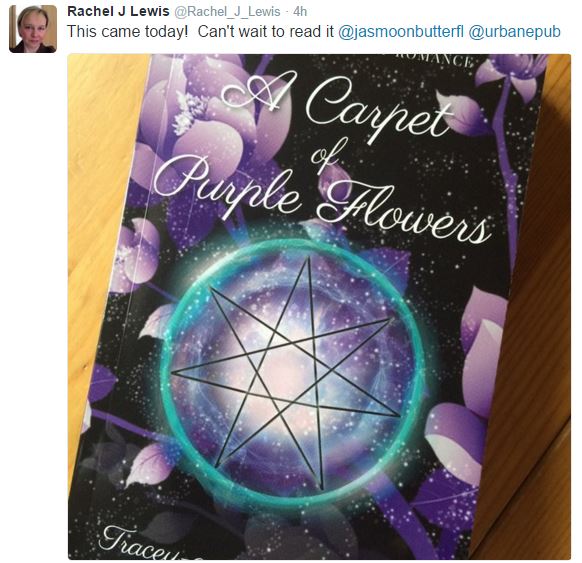Screen dimensions: 582x563
Task: Click the 4h timestamp link
Action: click(x=300, y=12)
